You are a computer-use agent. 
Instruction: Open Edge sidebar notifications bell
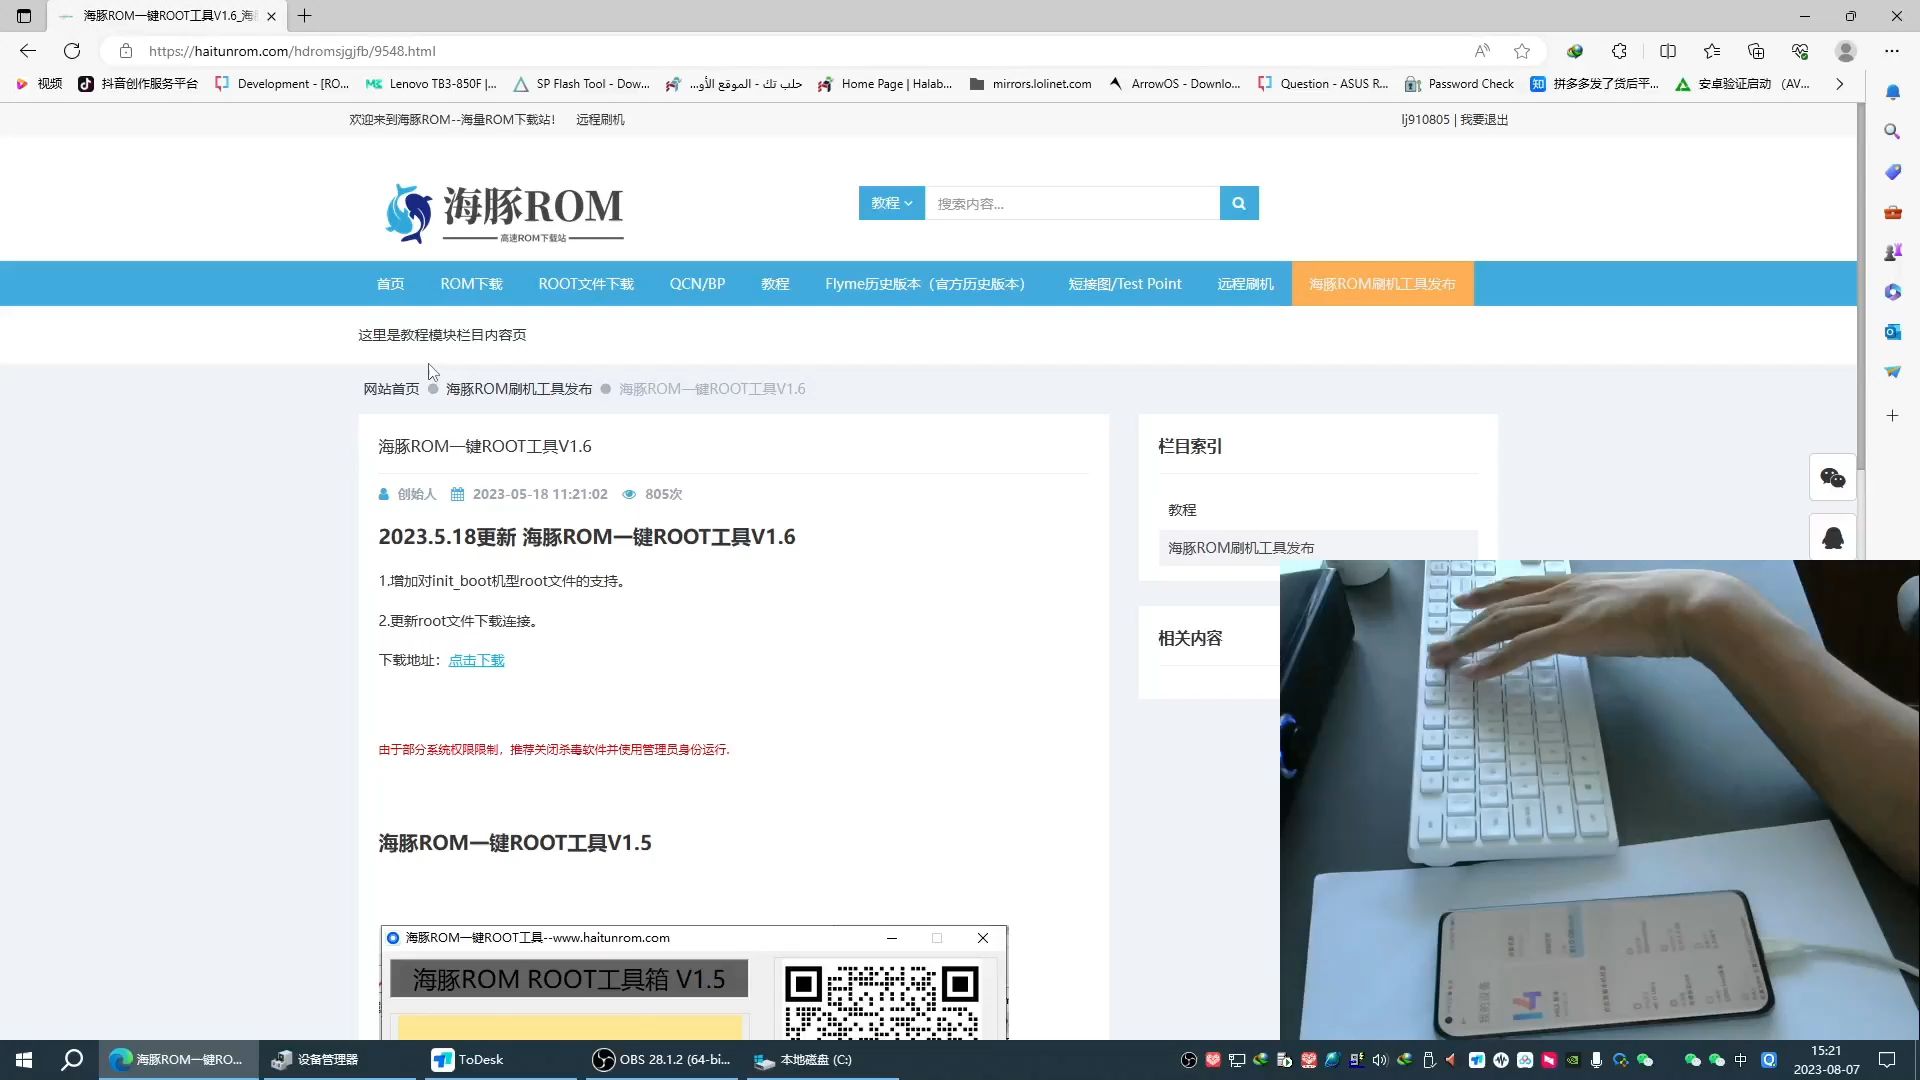(x=1893, y=92)
